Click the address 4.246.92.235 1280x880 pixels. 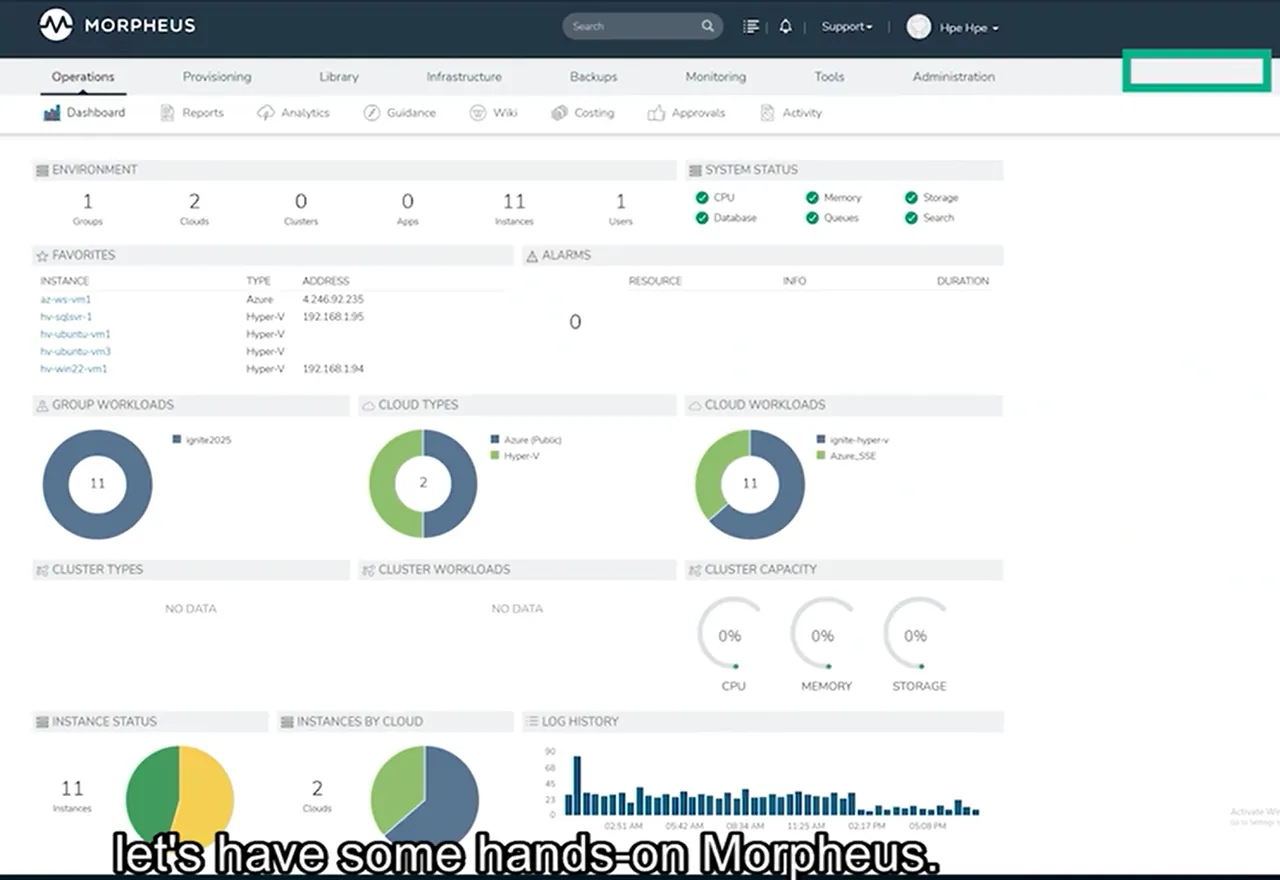coord(333,299)
